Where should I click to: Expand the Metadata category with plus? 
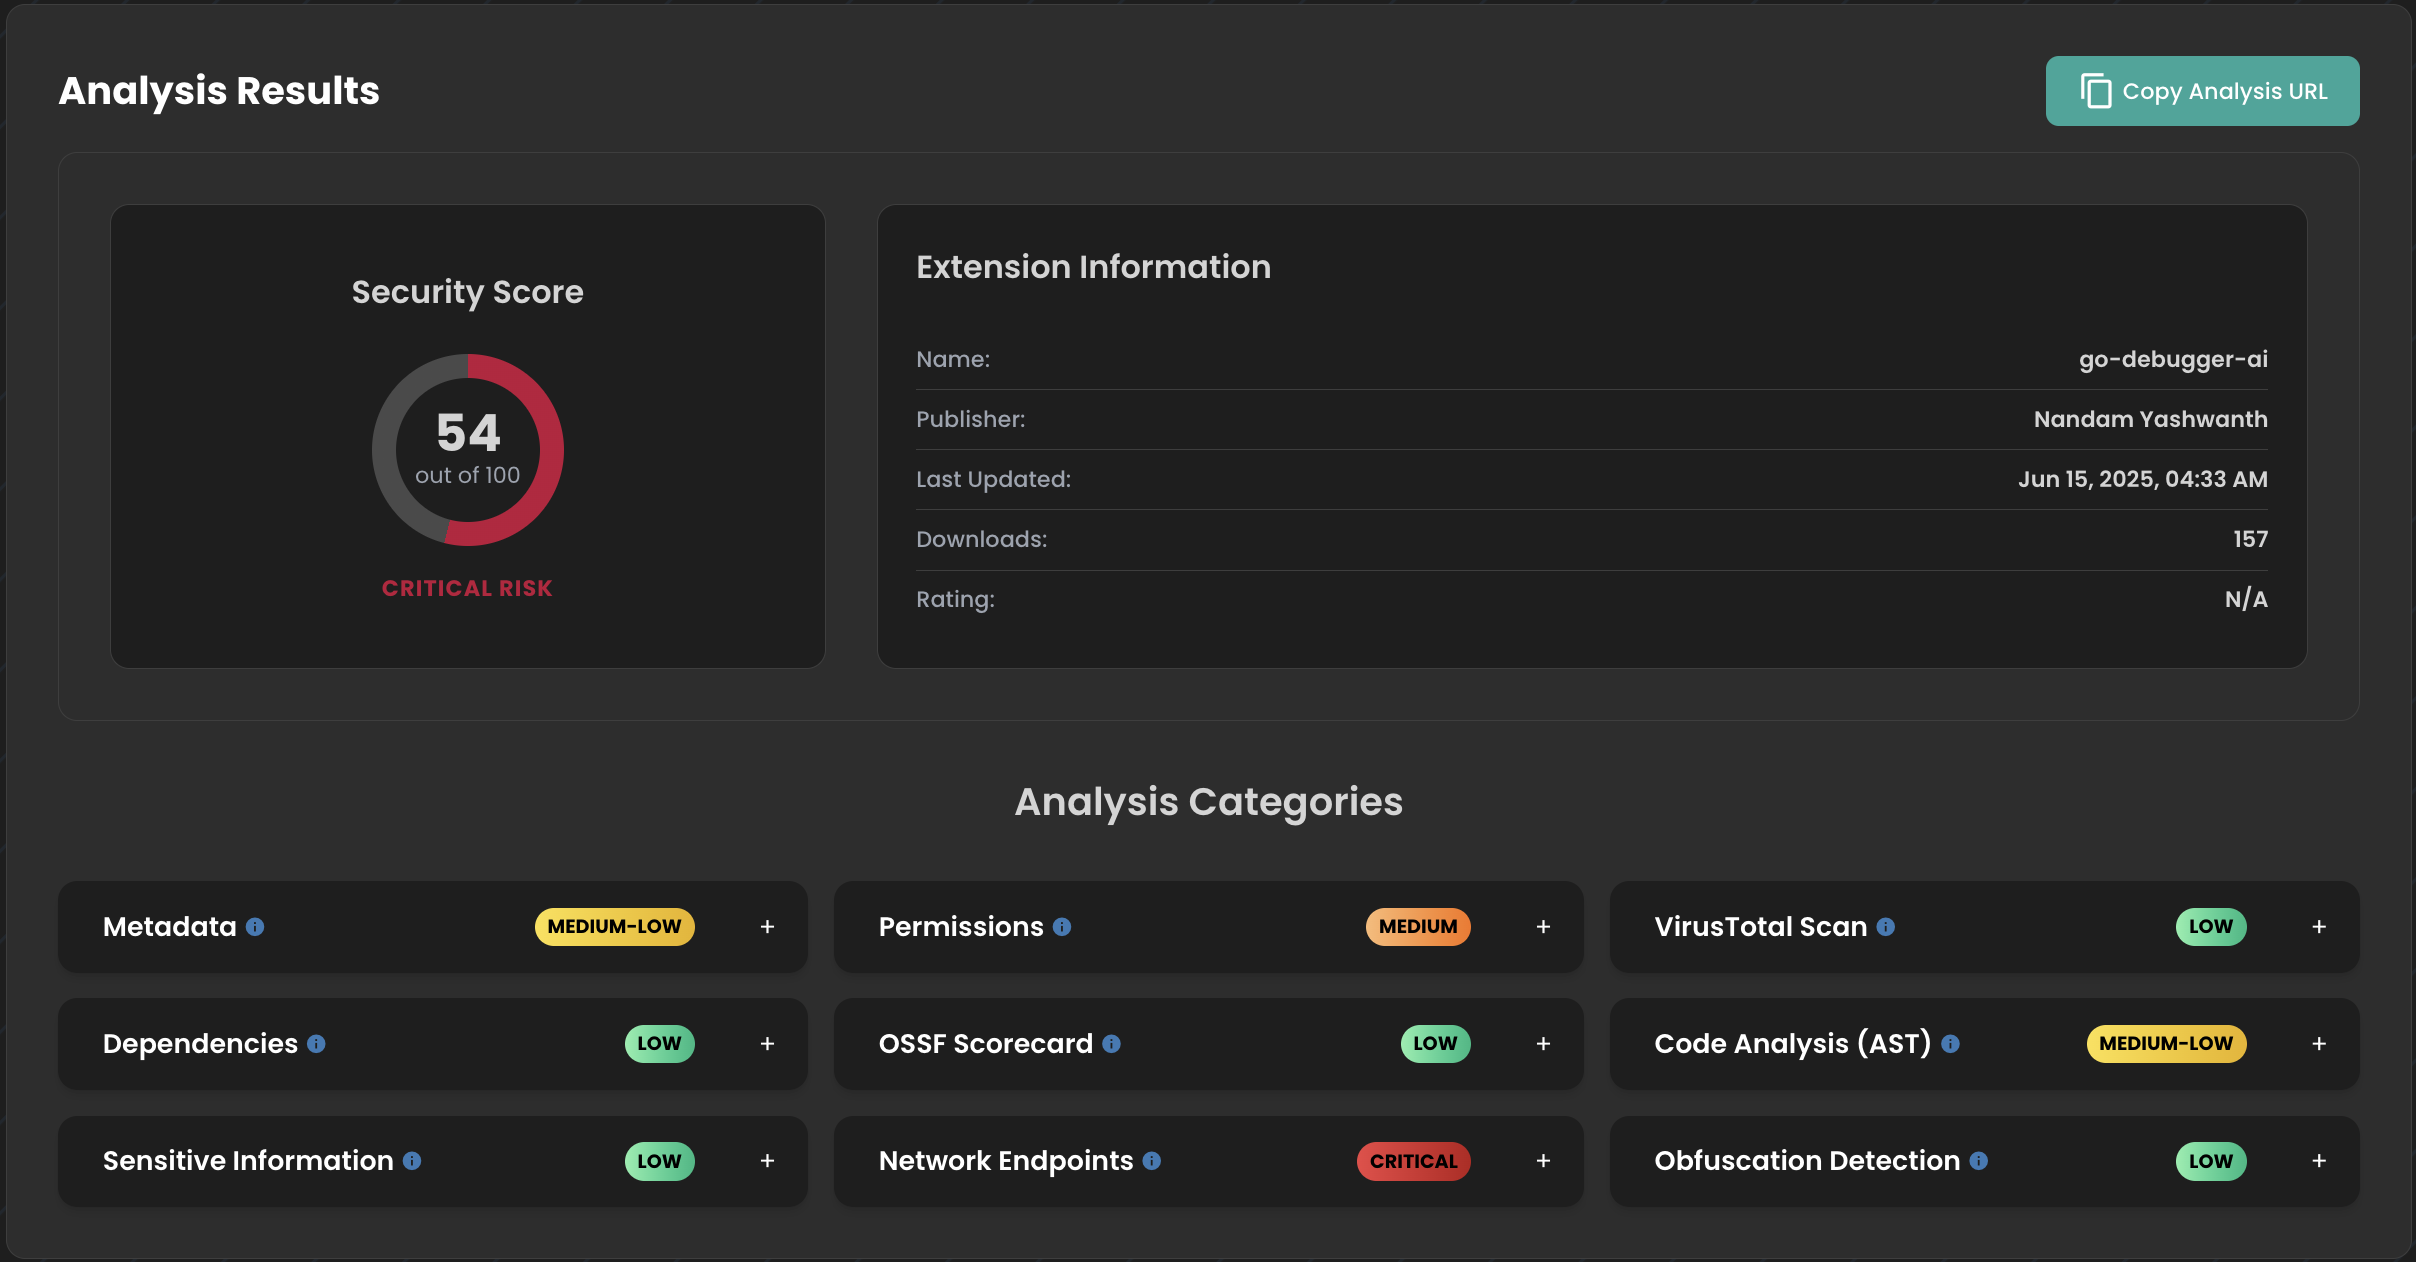tap(767, 927)
